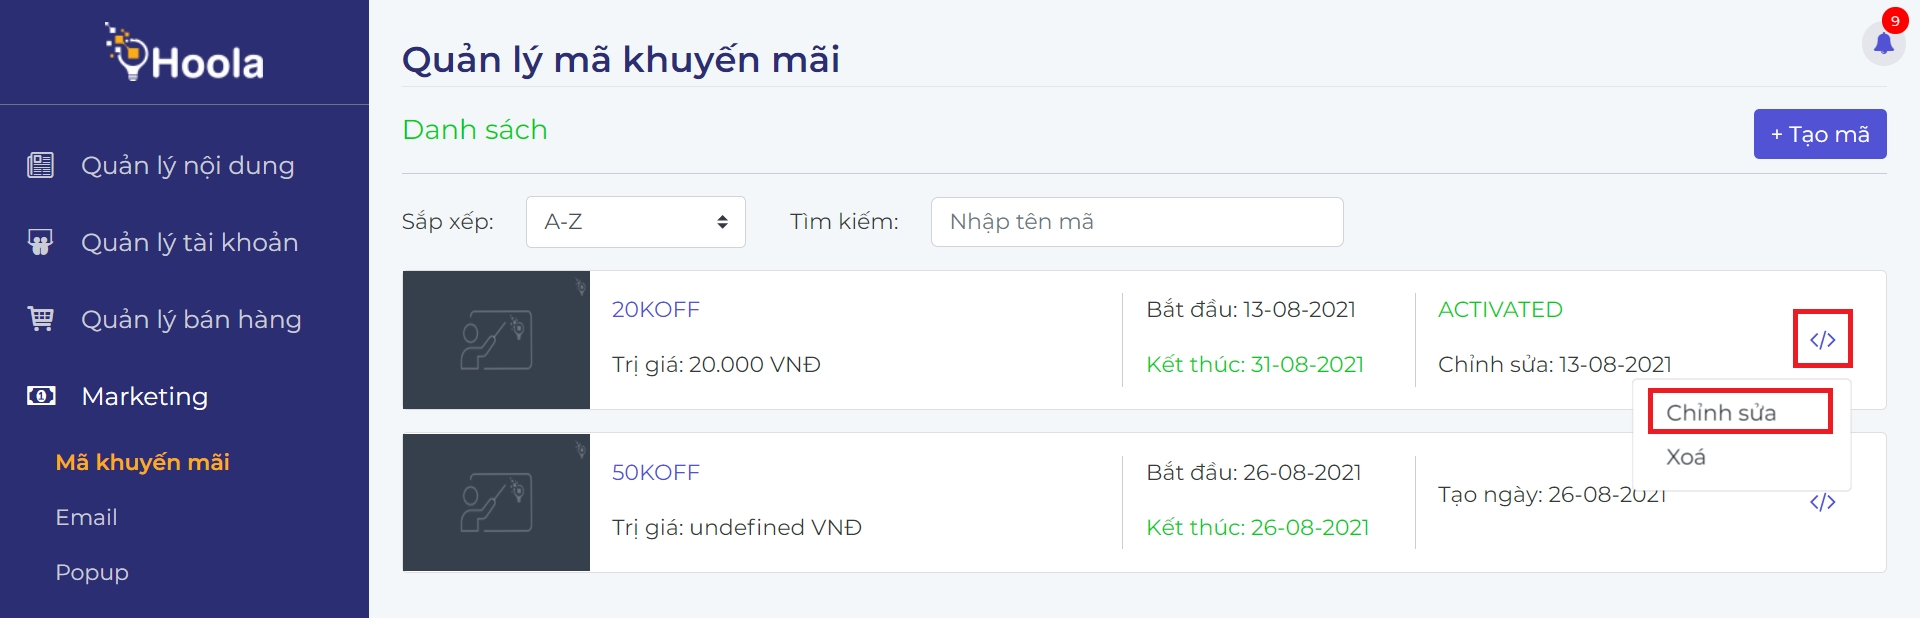
Task: Click the 20KOFF placeholder thumbnail
Action: click(x=496, y=340)
